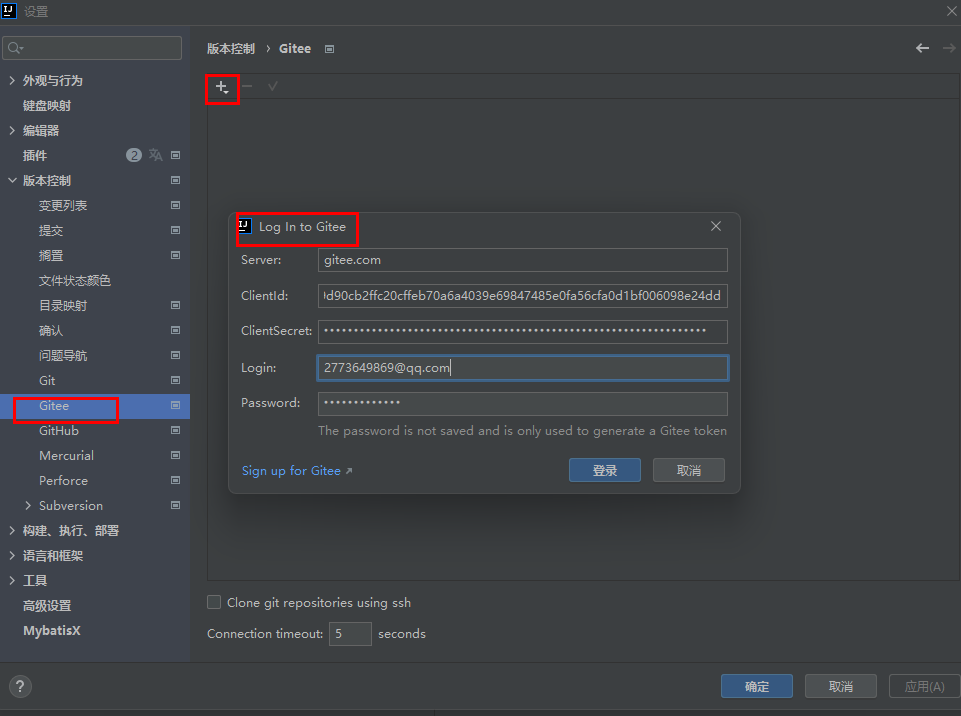Expand the 外观与行为 section
This screenshot has height=716, width=961.
click(x=12, y=80)
